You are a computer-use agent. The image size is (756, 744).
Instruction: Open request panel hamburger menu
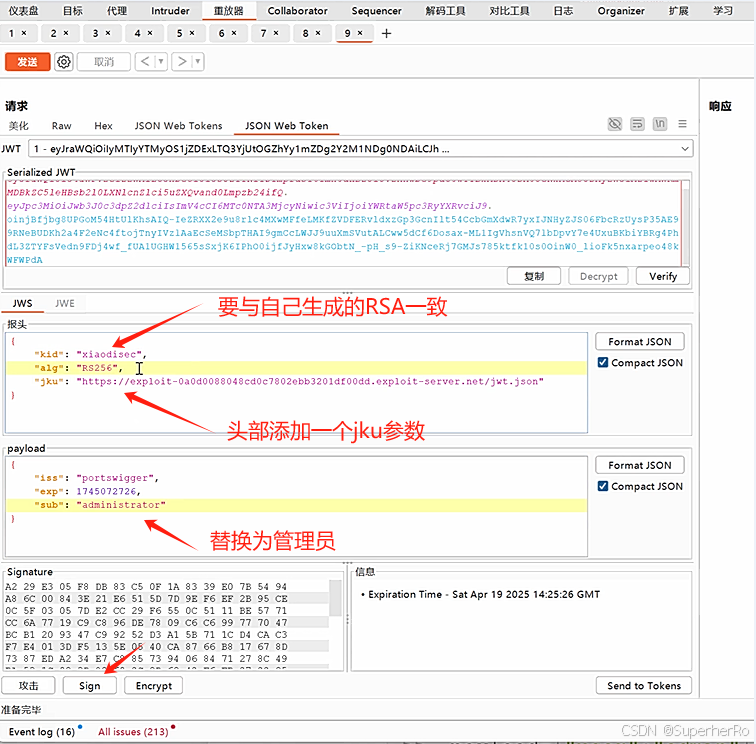[682, 124]
